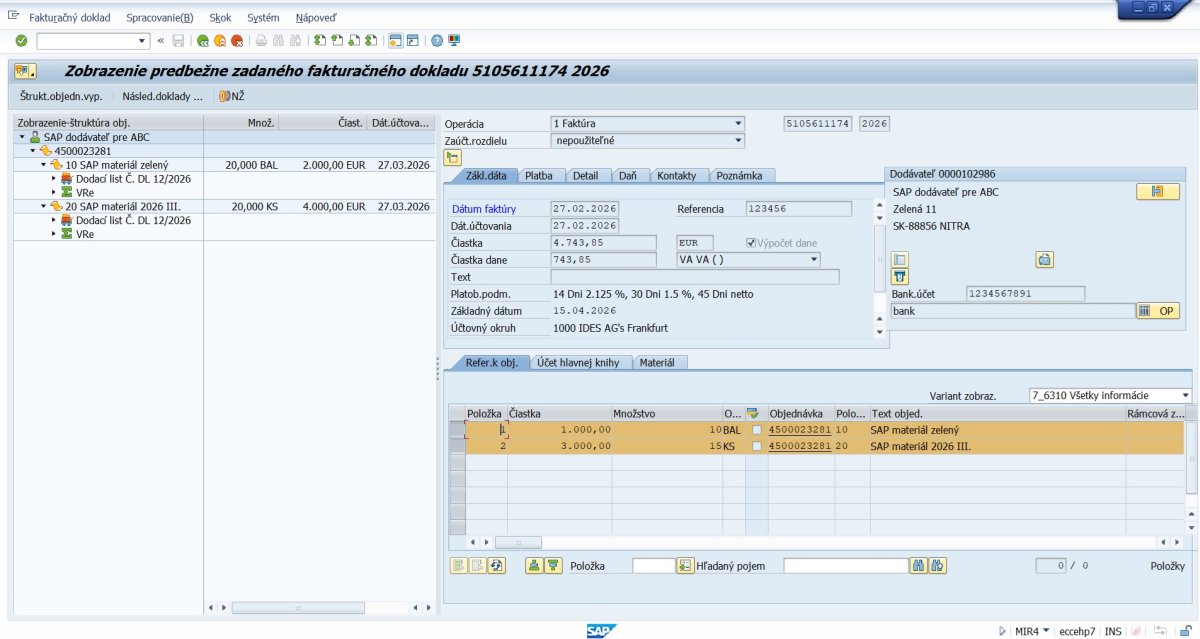The image size is (1200, 639).
Task: Open the help question mark icon
Action: tap(437, 41)
